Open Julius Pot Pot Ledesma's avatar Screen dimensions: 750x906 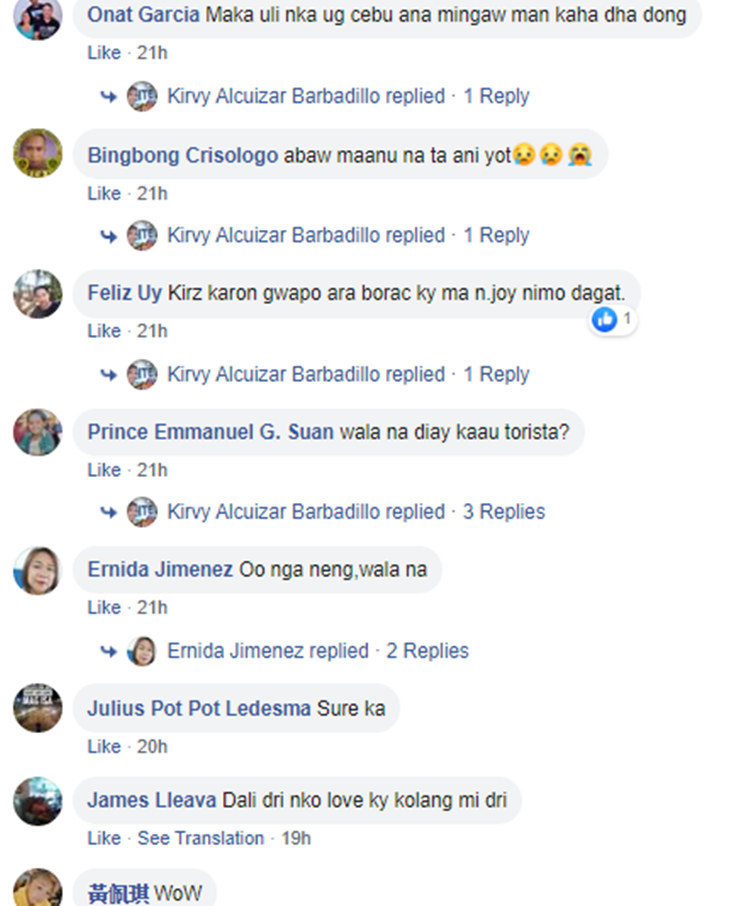38,708
